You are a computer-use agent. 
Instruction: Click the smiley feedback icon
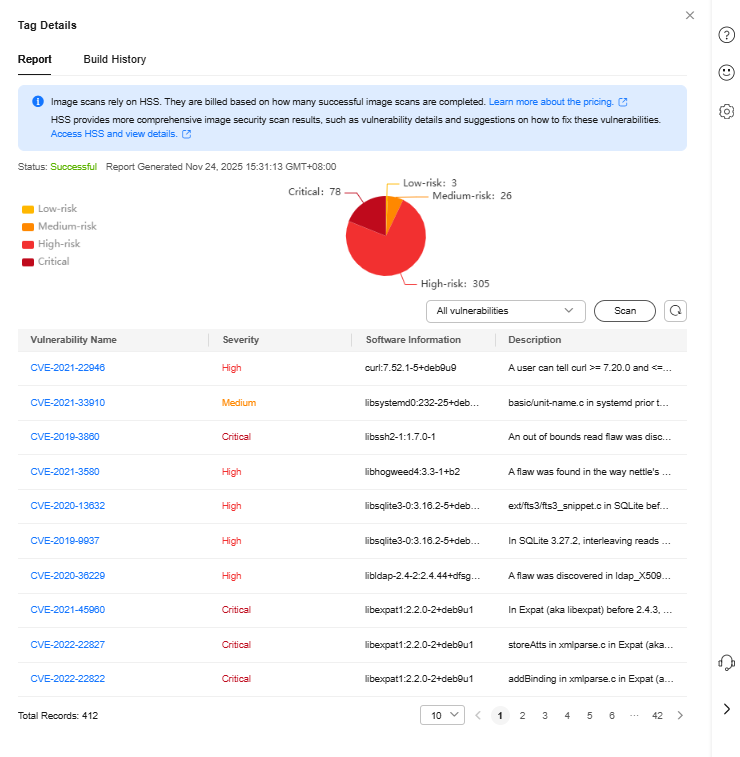click(727, 73)
